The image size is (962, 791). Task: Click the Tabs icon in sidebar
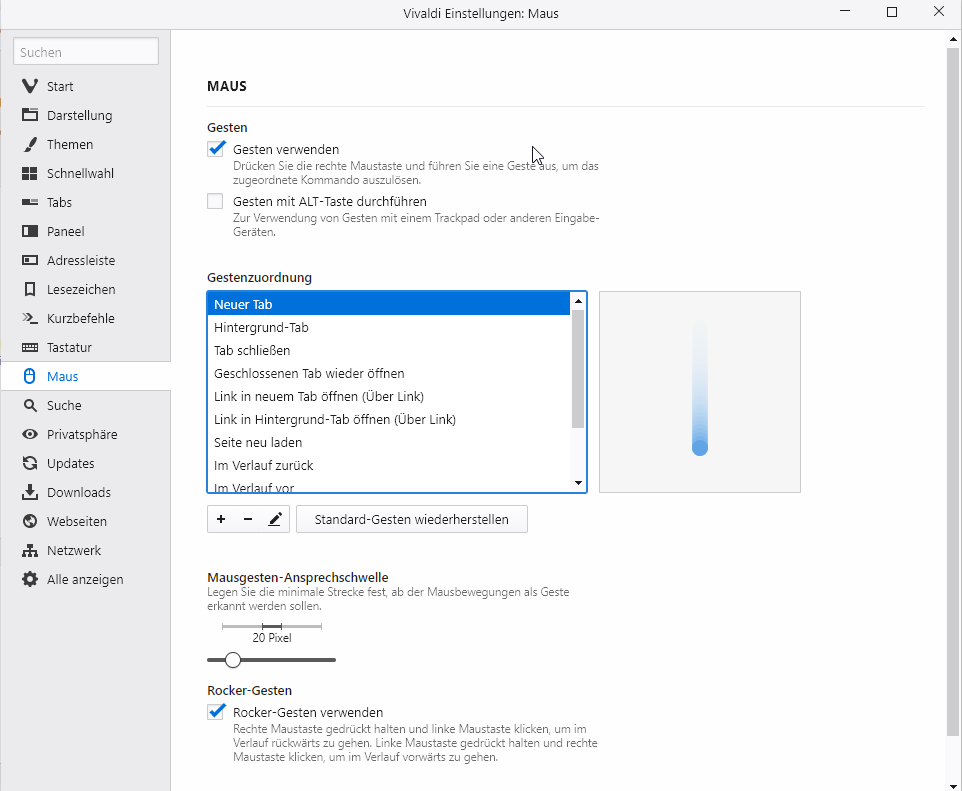29,202
